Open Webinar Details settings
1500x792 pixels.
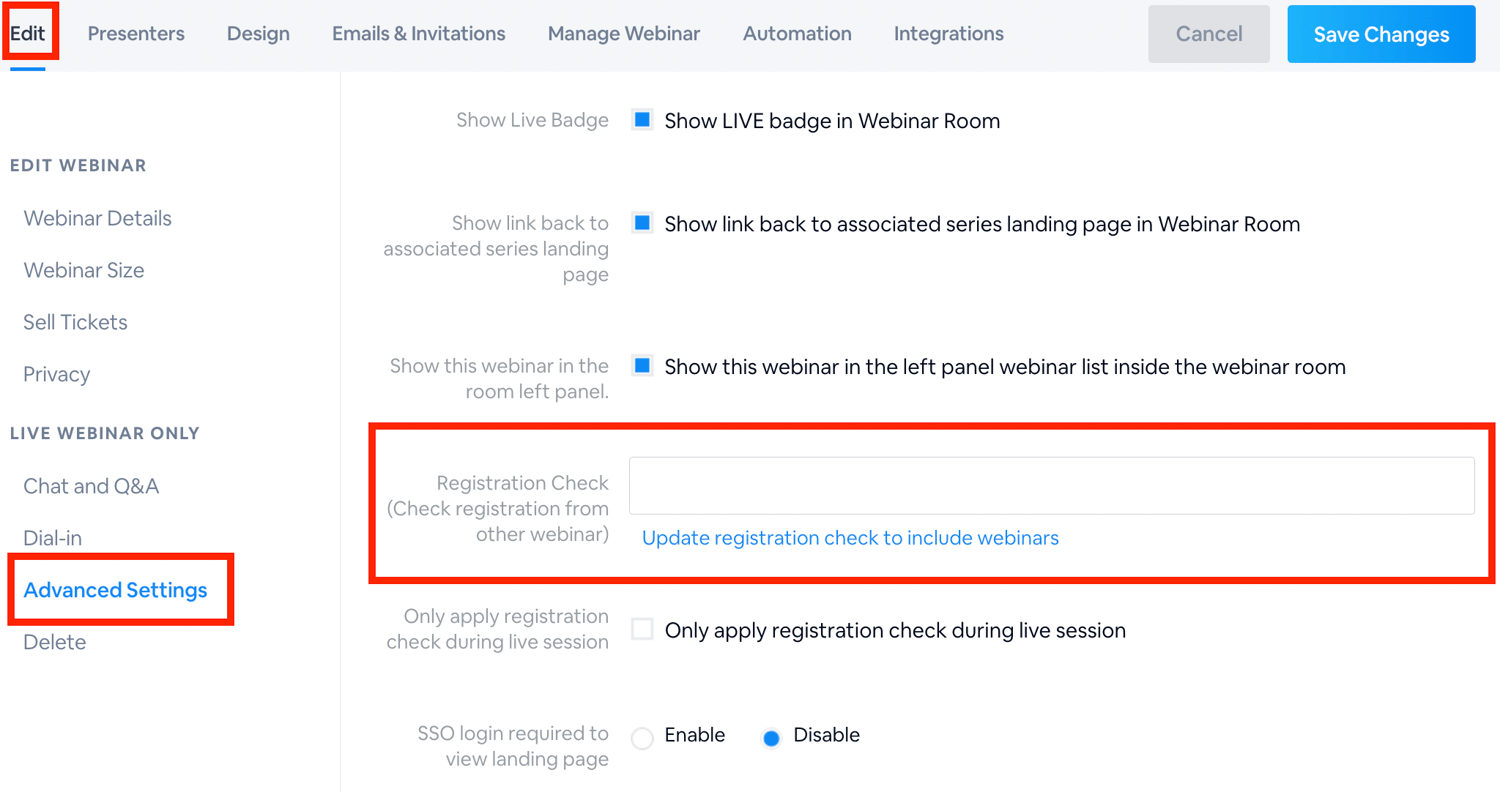(97, 218)
